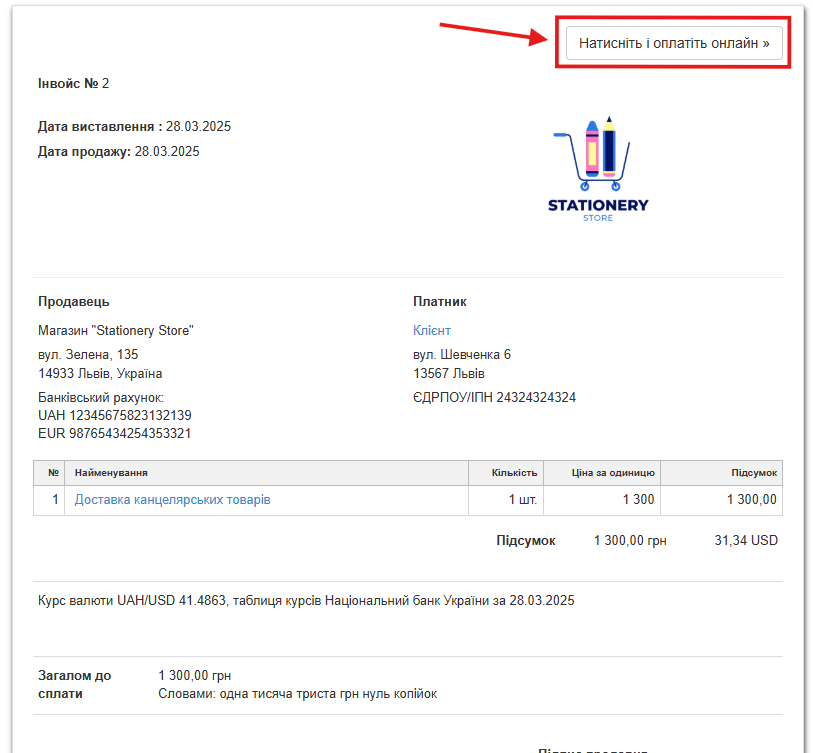Click the ЄДРПОУ/ІПН payer code
The width and height of the screenshot is (813, 753).
point(494,397)
